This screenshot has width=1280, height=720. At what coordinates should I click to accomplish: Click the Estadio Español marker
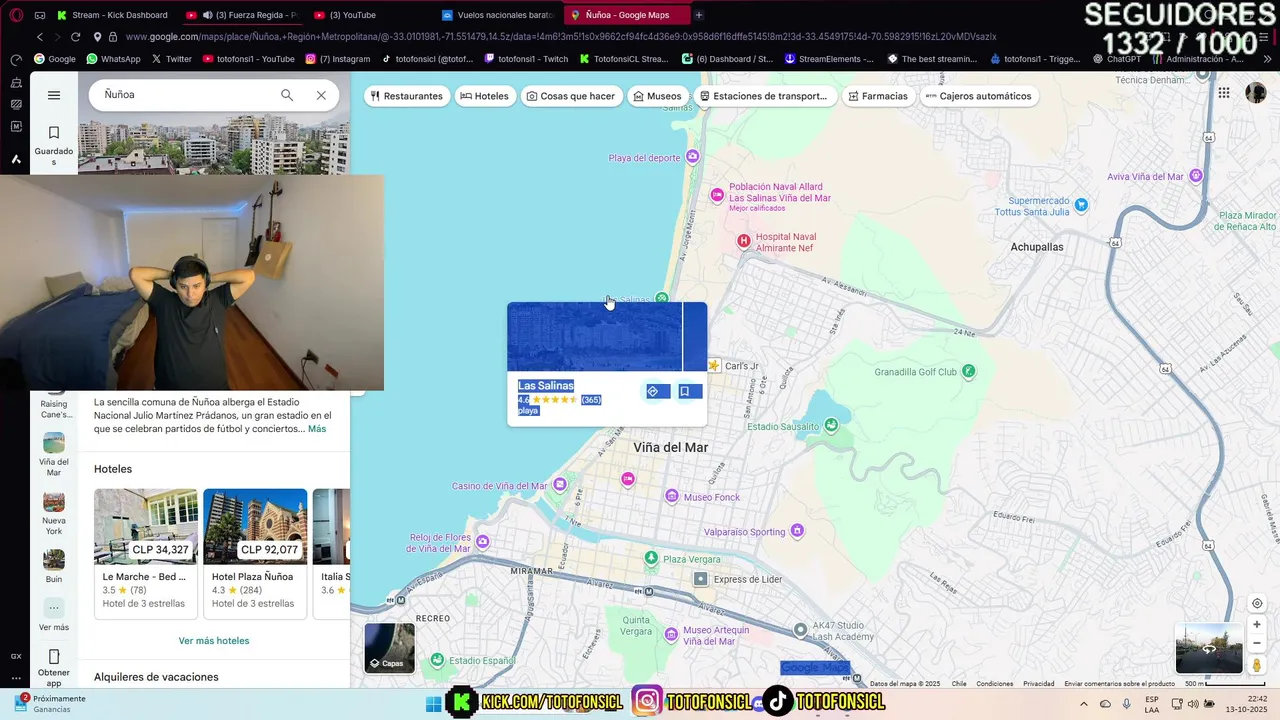coord(437,660)
